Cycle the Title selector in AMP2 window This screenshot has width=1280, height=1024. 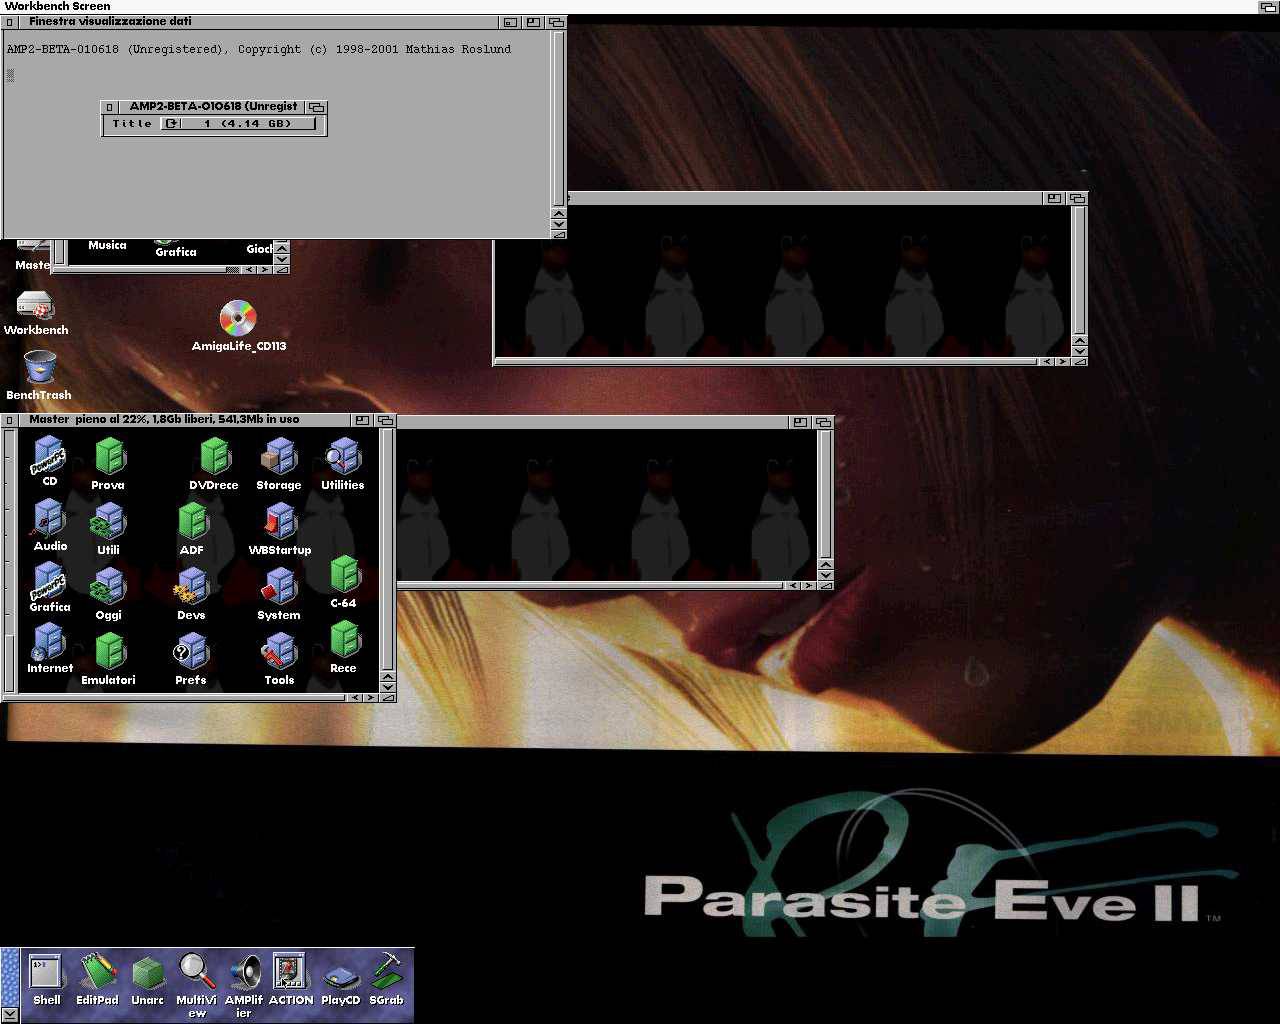[x=172, y=124]
